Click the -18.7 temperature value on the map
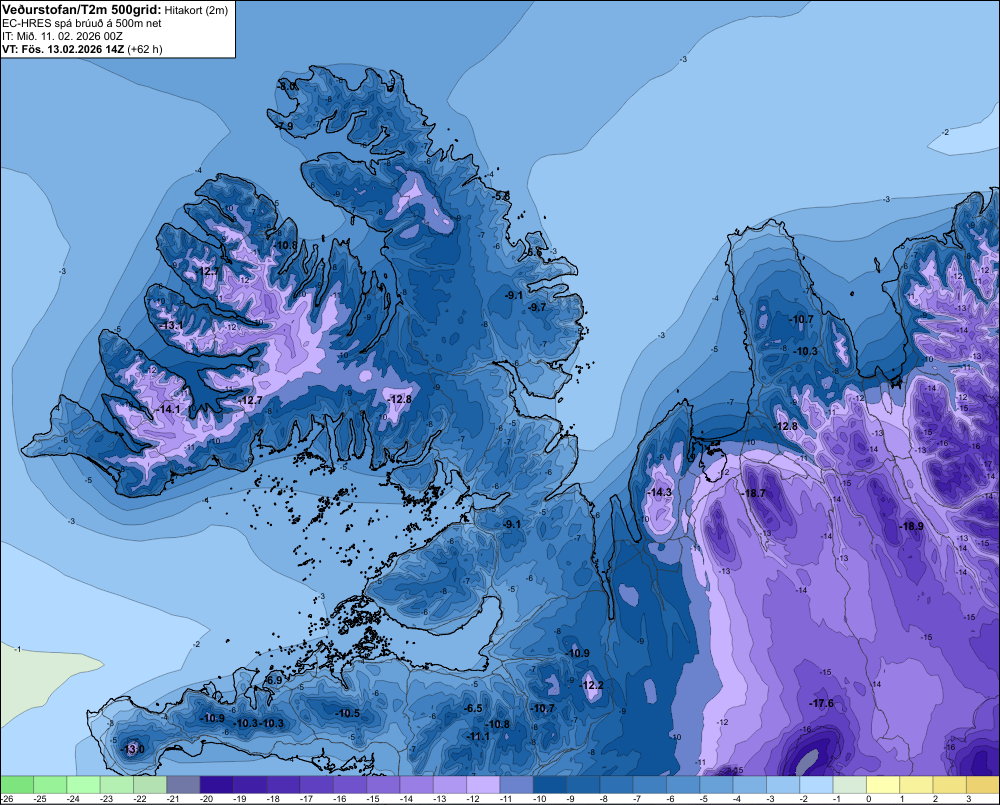 pyautogui.click(x=754, y=493)
